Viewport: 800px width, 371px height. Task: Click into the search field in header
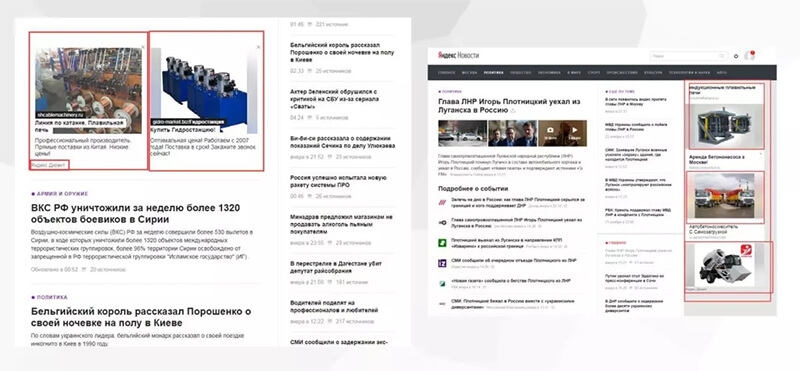(x=688, y=56)
